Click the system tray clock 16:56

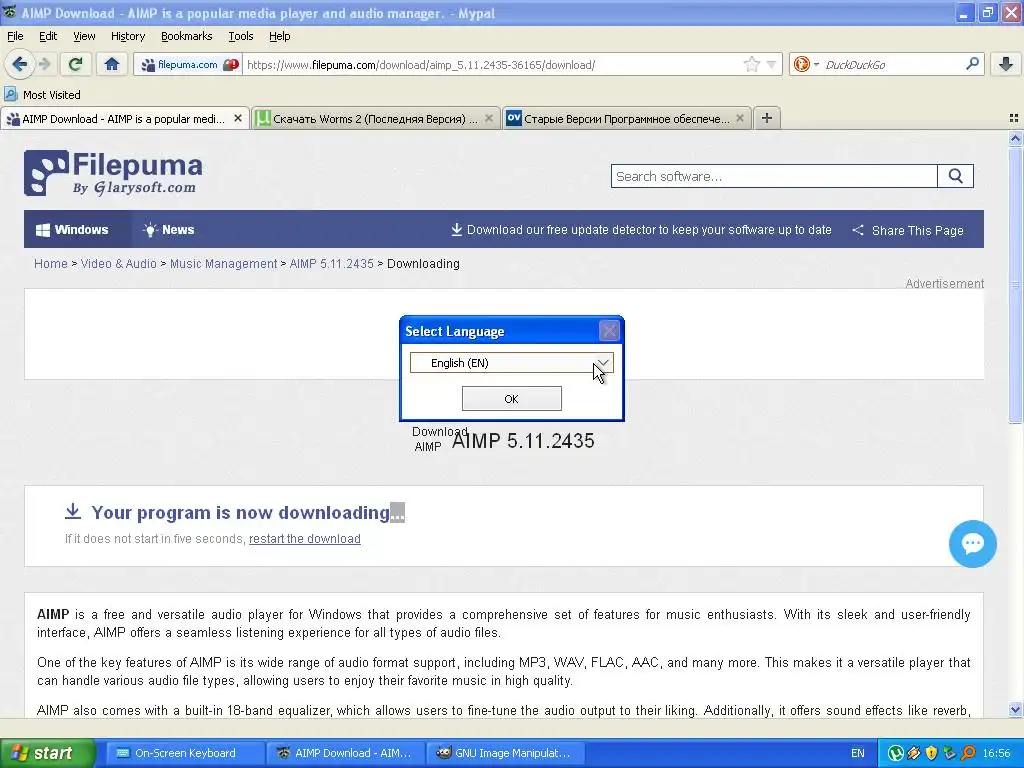click(996, 753)
